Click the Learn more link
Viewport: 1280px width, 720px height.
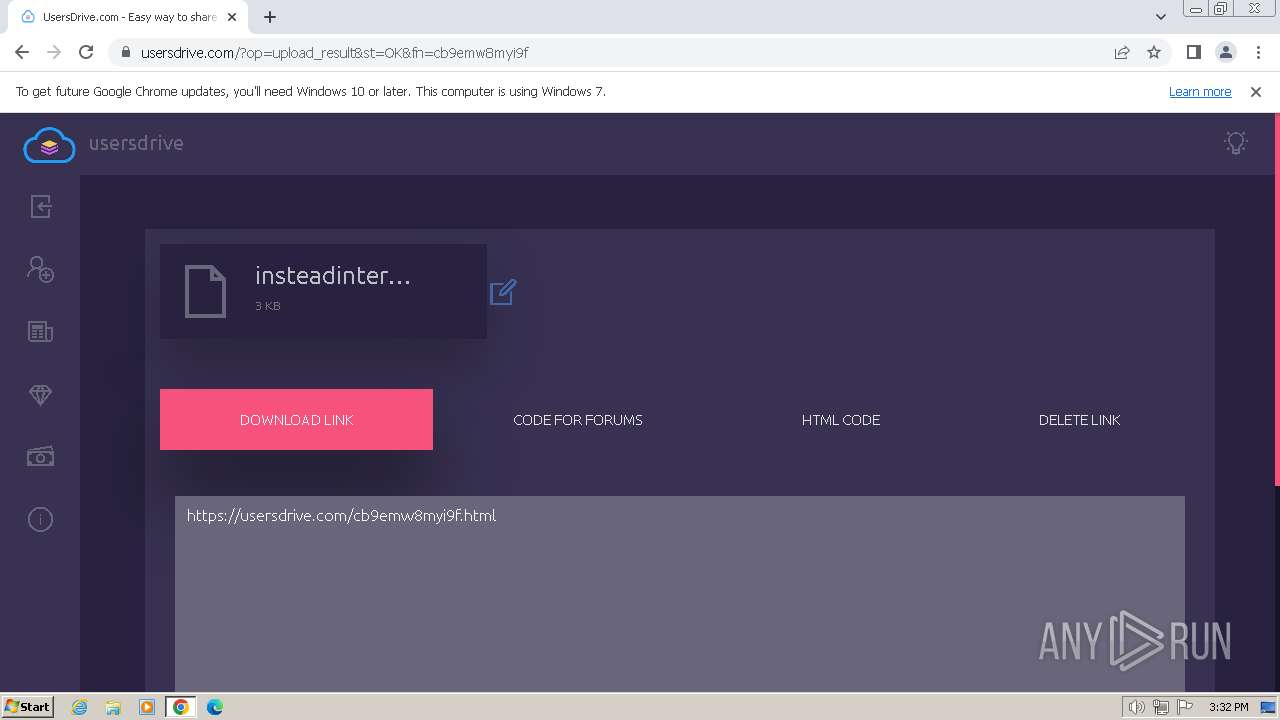coord(1200,92)
